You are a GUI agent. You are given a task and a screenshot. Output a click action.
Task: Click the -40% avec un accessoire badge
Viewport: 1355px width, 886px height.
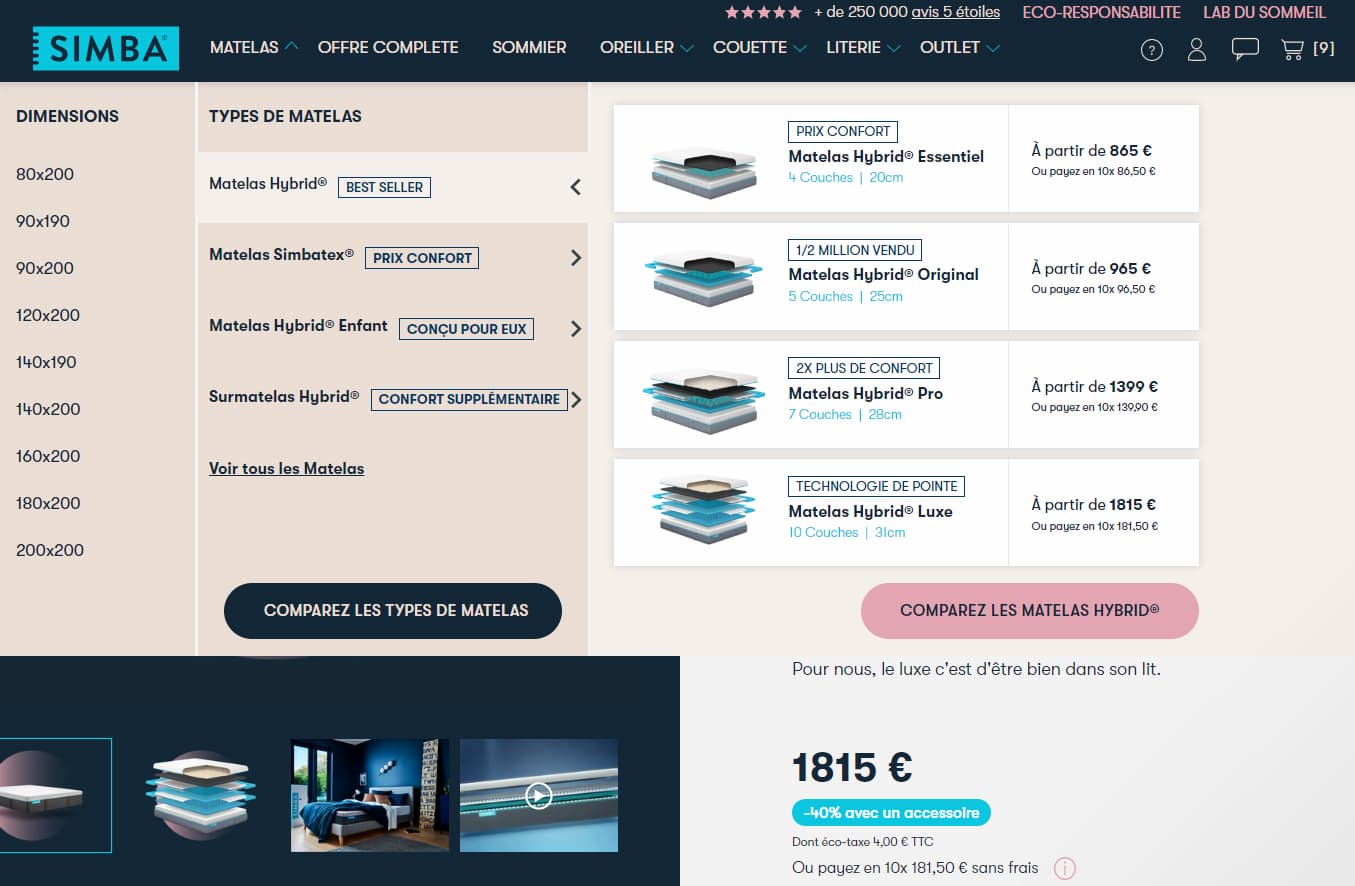(x=890, y=813)
